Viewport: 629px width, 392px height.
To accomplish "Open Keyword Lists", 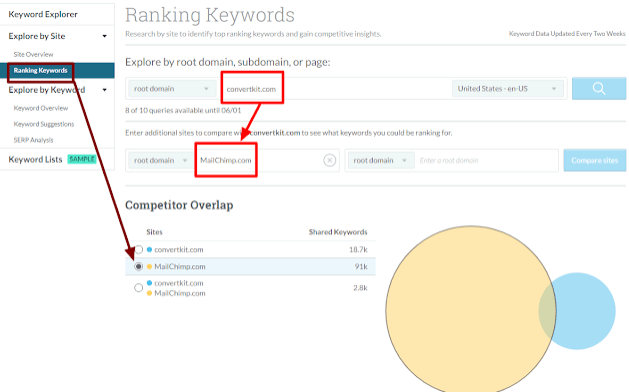I will [x=35, y=160].
